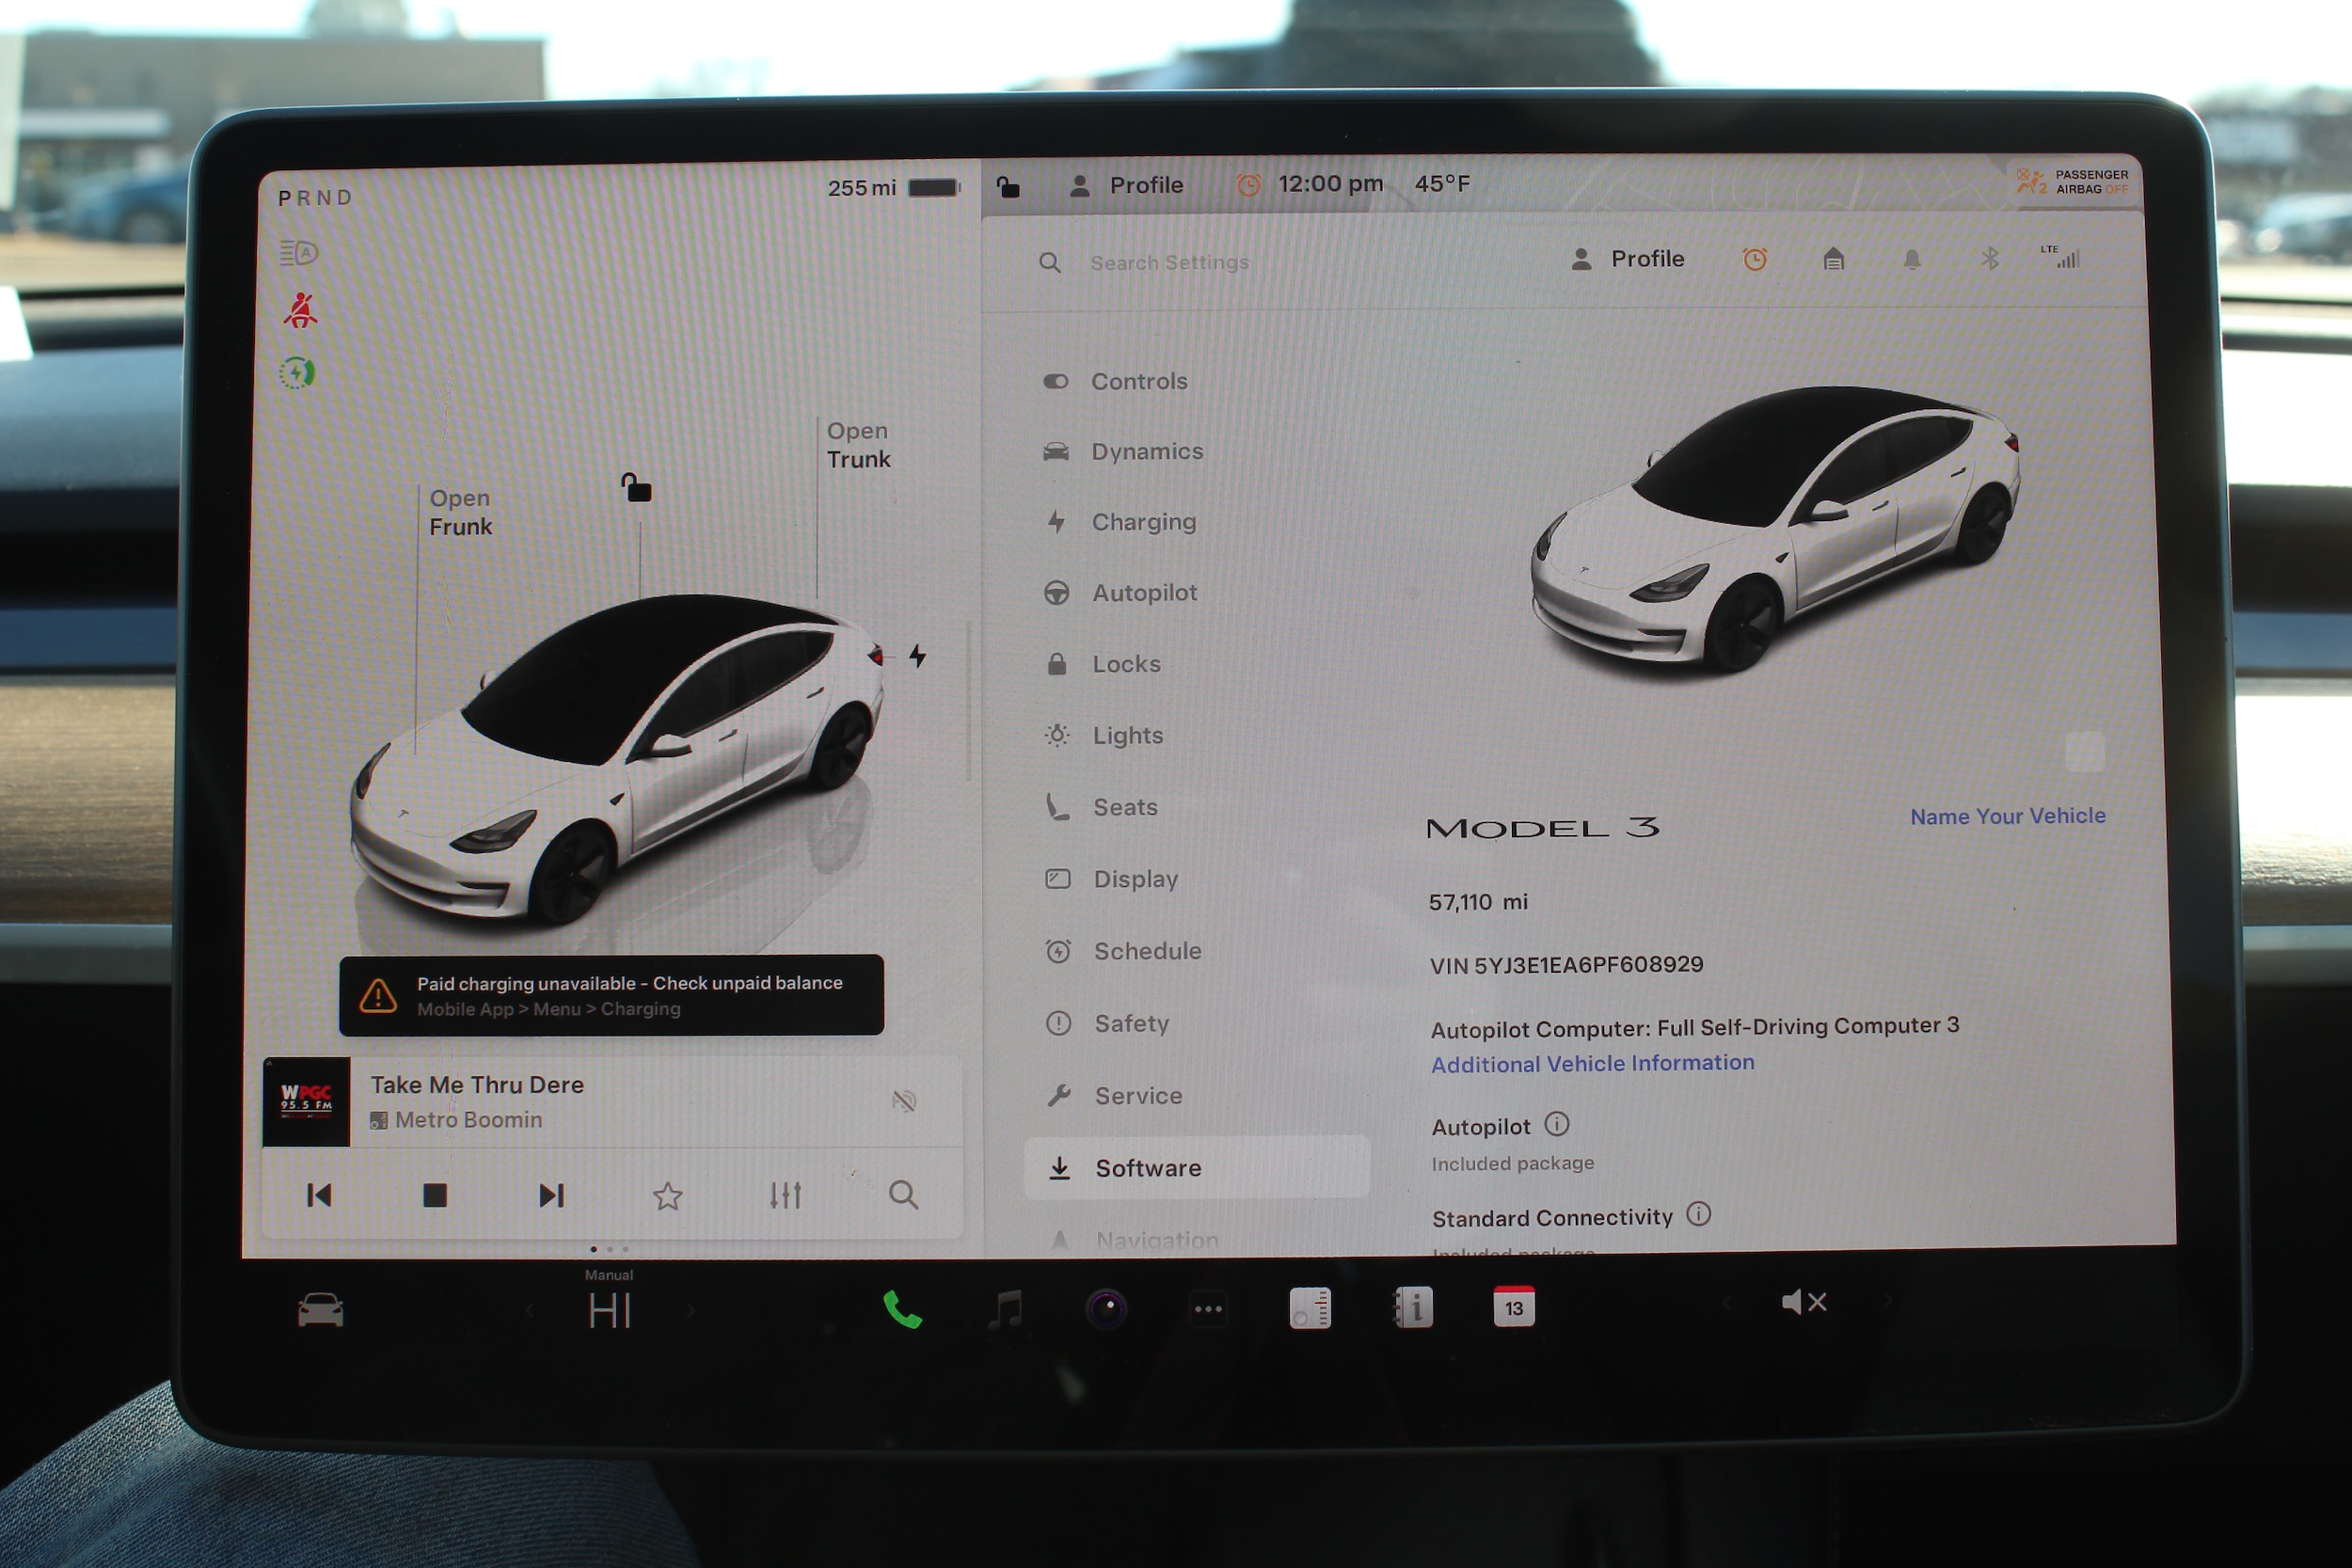Click the Search Settings field
The height and width of the screenshot is (1568, 2352).
(x=1169, y=263)
